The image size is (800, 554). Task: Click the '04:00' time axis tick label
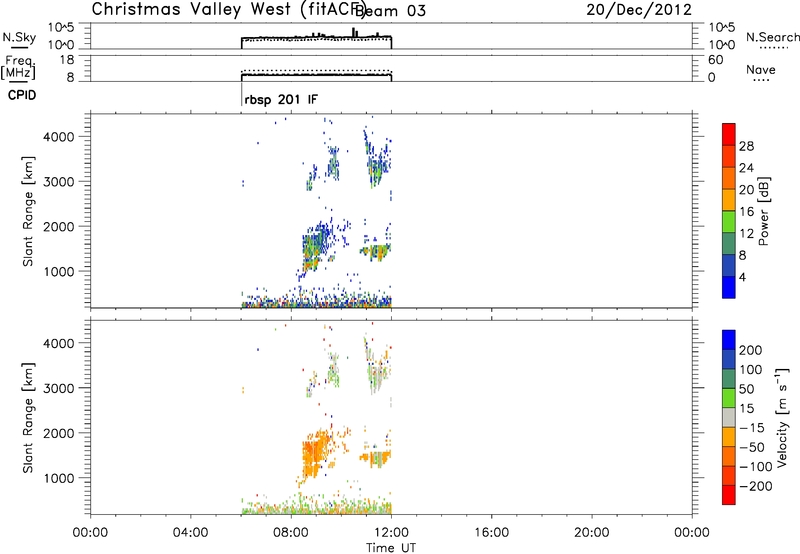pyautogui.click(x=190, y=533)
